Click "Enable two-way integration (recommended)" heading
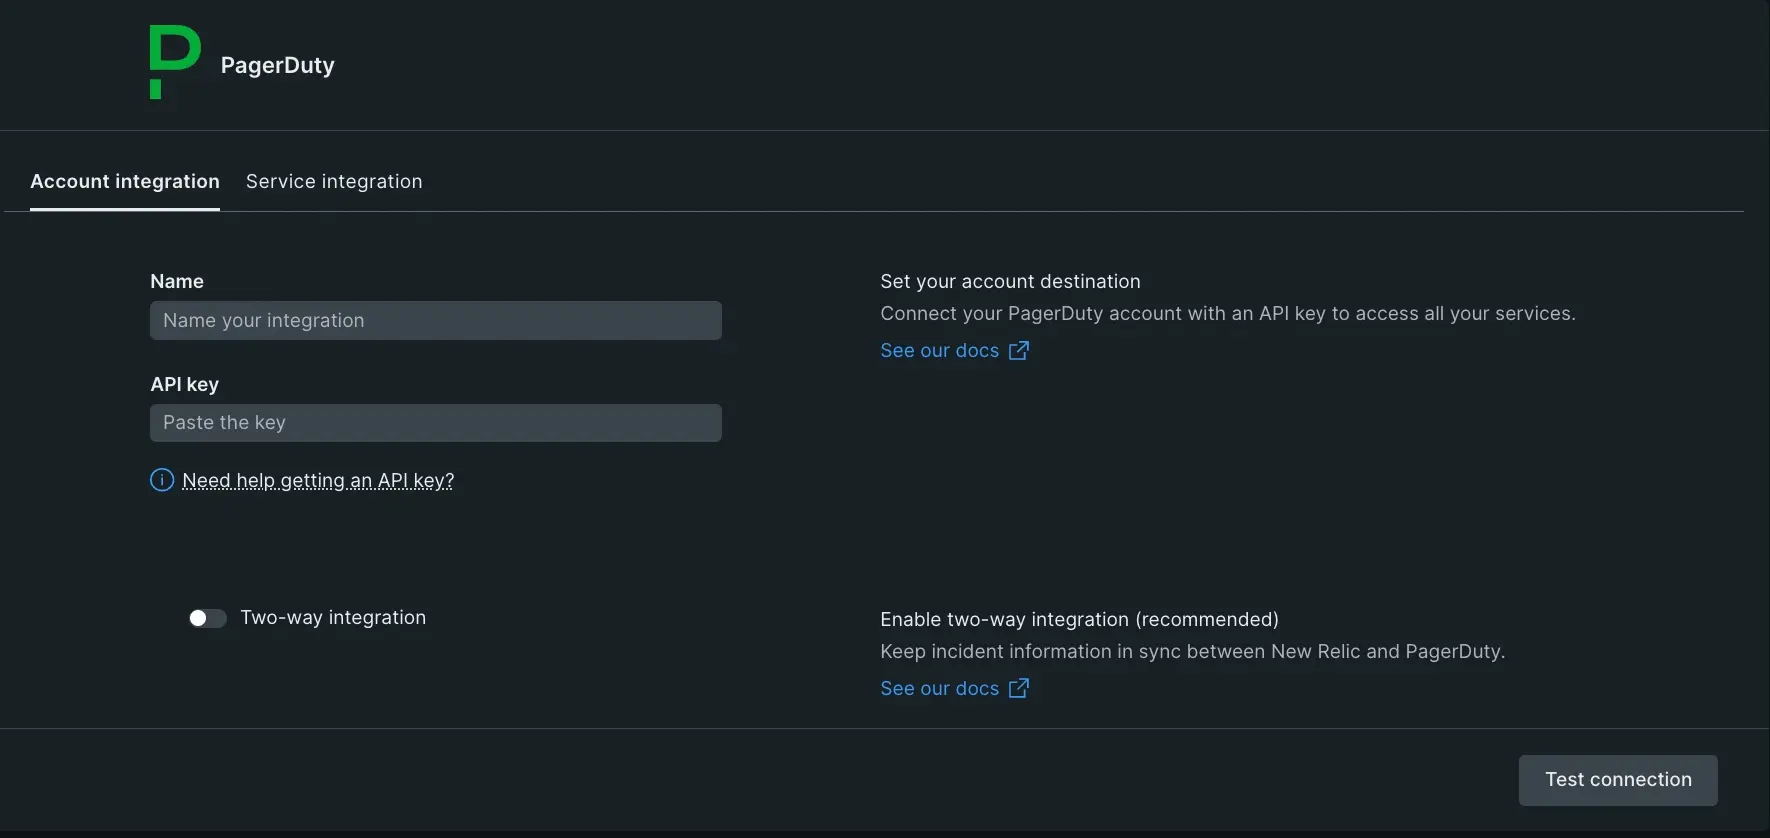The image size is (1770, 838). pos(1079,620)
